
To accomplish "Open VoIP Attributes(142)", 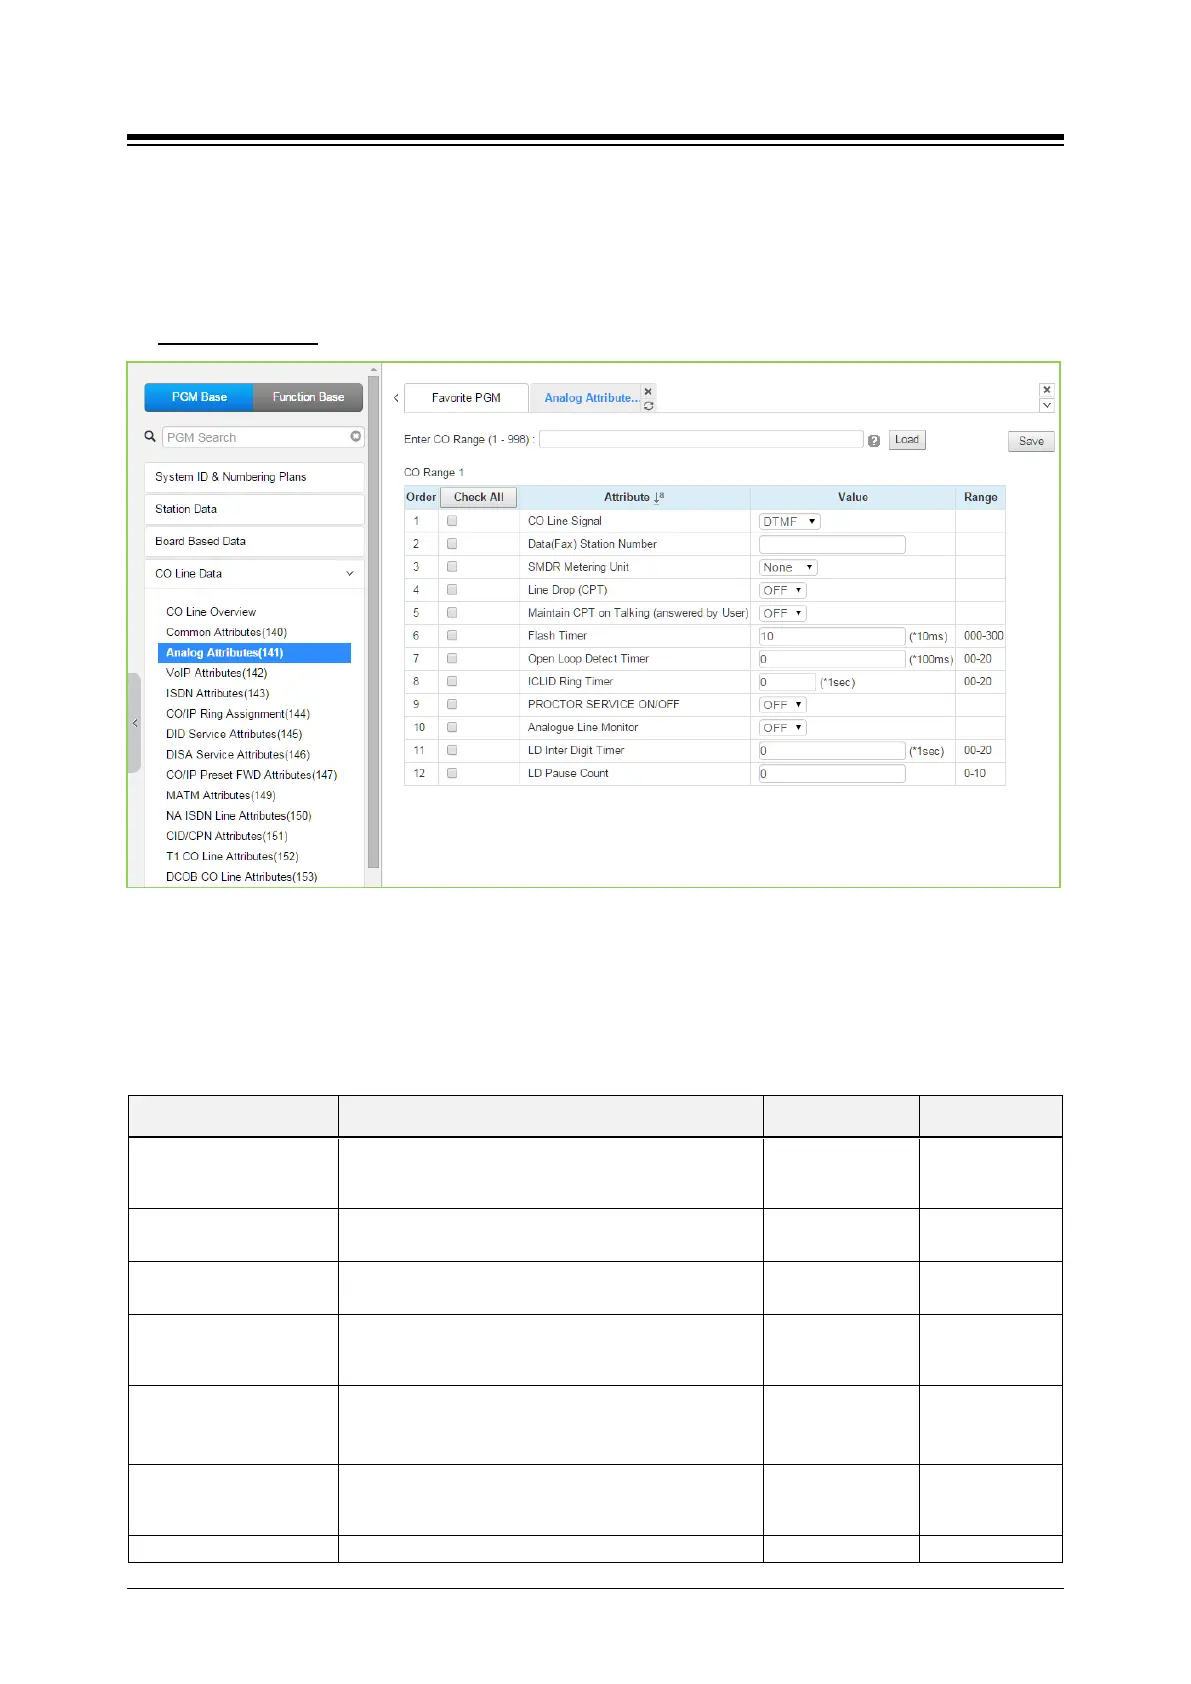I will (x=216, y=673).
